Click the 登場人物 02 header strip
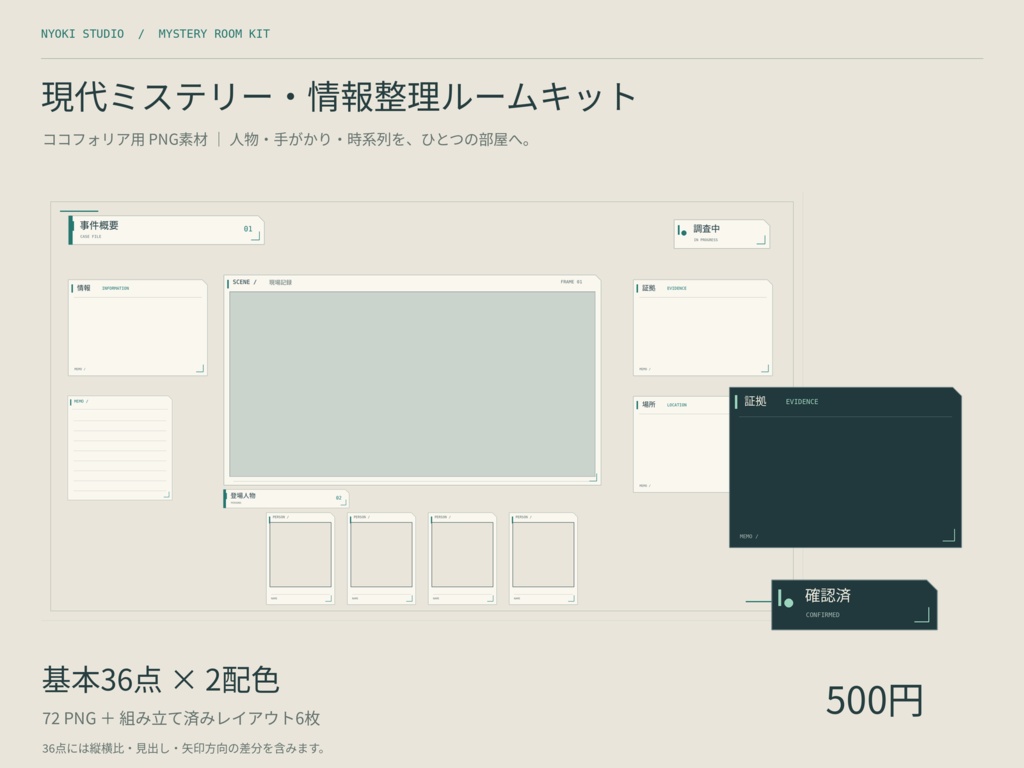This screenshot has width=1024, height=768. [x=286, y=499]
